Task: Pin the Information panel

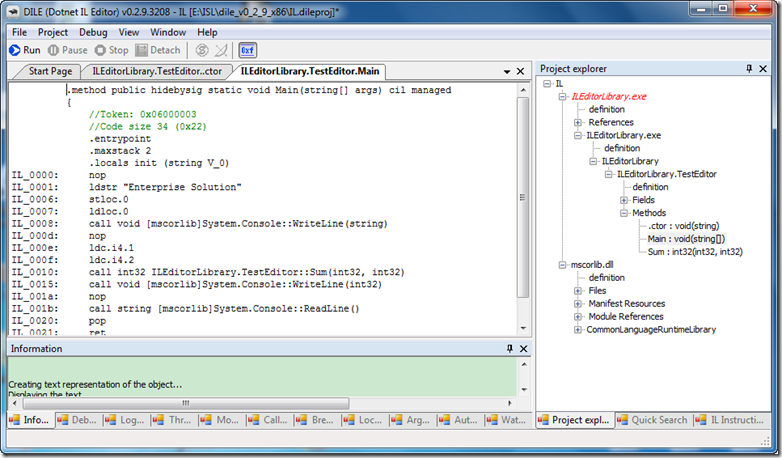Action: pos(510,348)
